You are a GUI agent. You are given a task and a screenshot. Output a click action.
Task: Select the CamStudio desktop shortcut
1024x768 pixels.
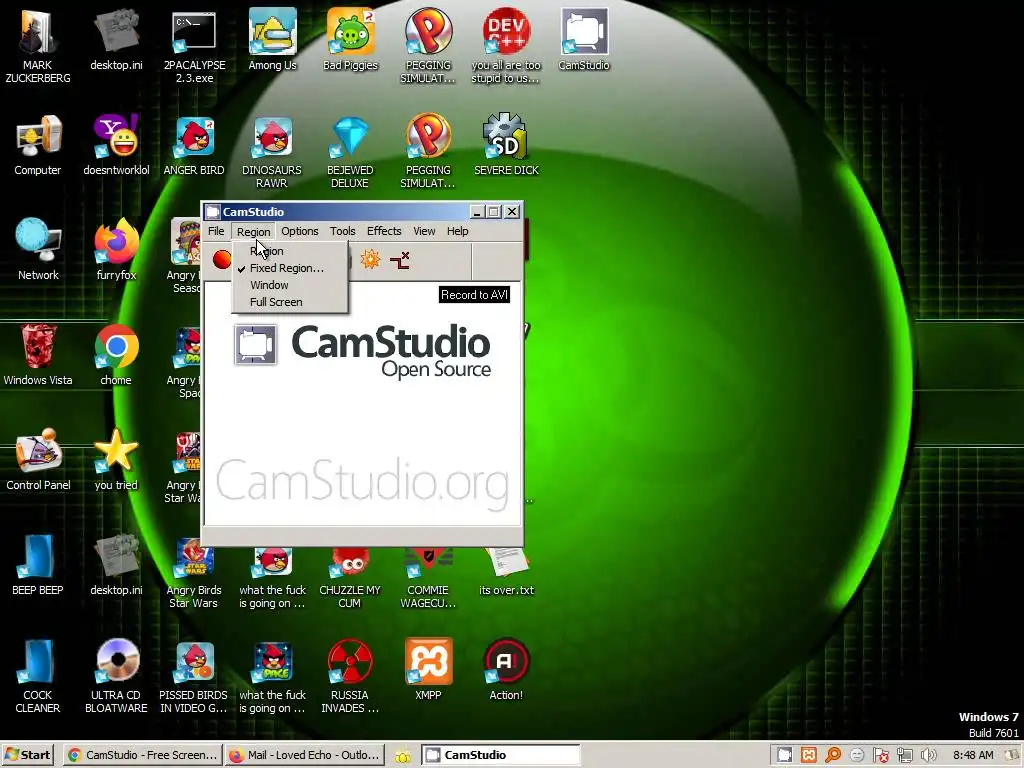pos(584,40)
